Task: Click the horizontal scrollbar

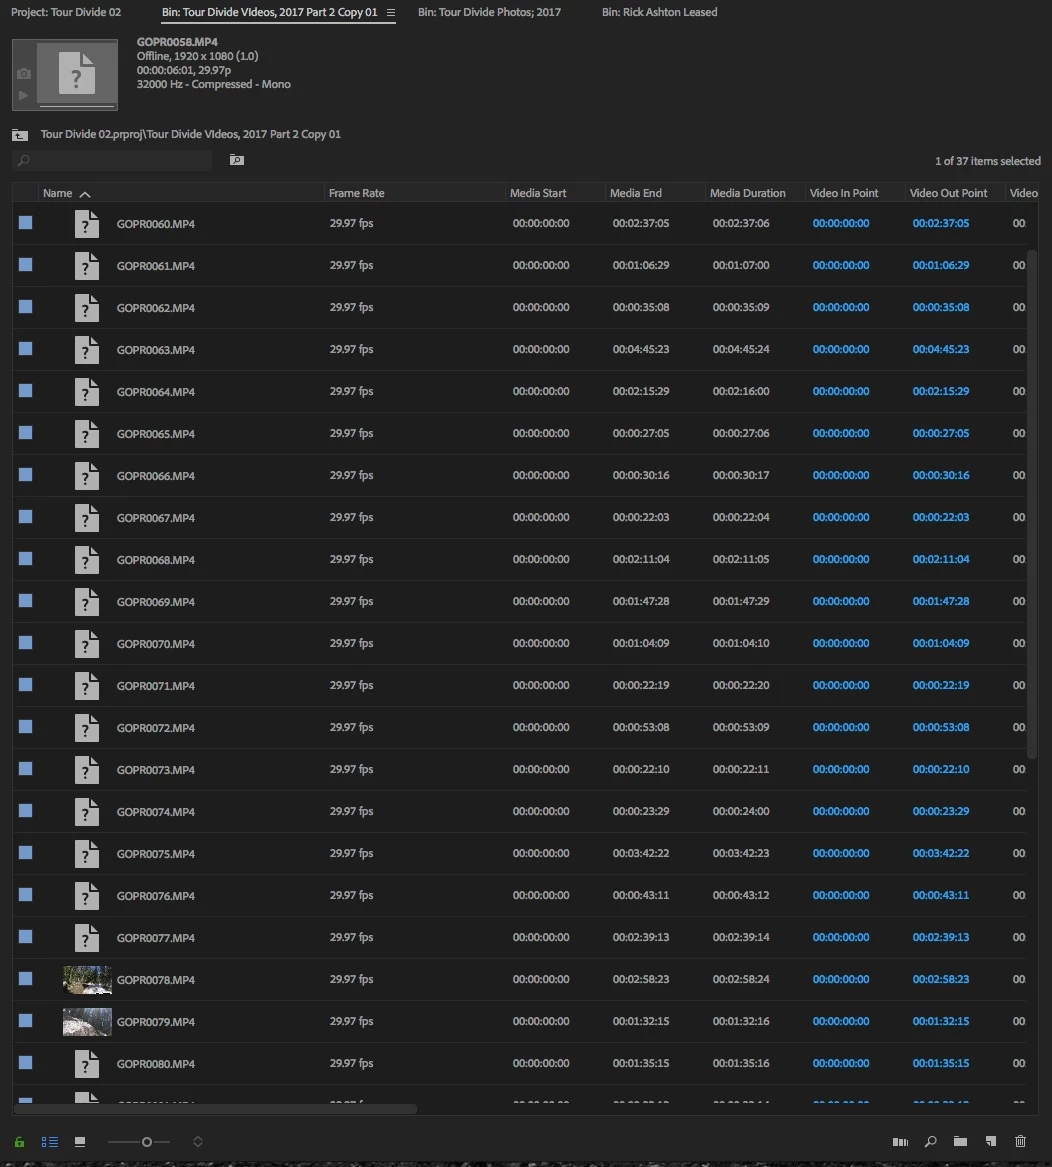Action: pyautogui.click(x=215, y=1109)
